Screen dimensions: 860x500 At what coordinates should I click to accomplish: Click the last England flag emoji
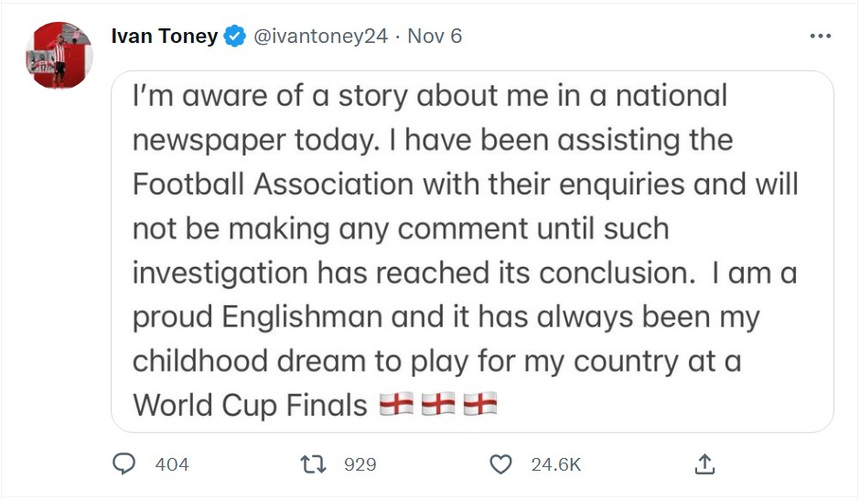tap(480, 404)
